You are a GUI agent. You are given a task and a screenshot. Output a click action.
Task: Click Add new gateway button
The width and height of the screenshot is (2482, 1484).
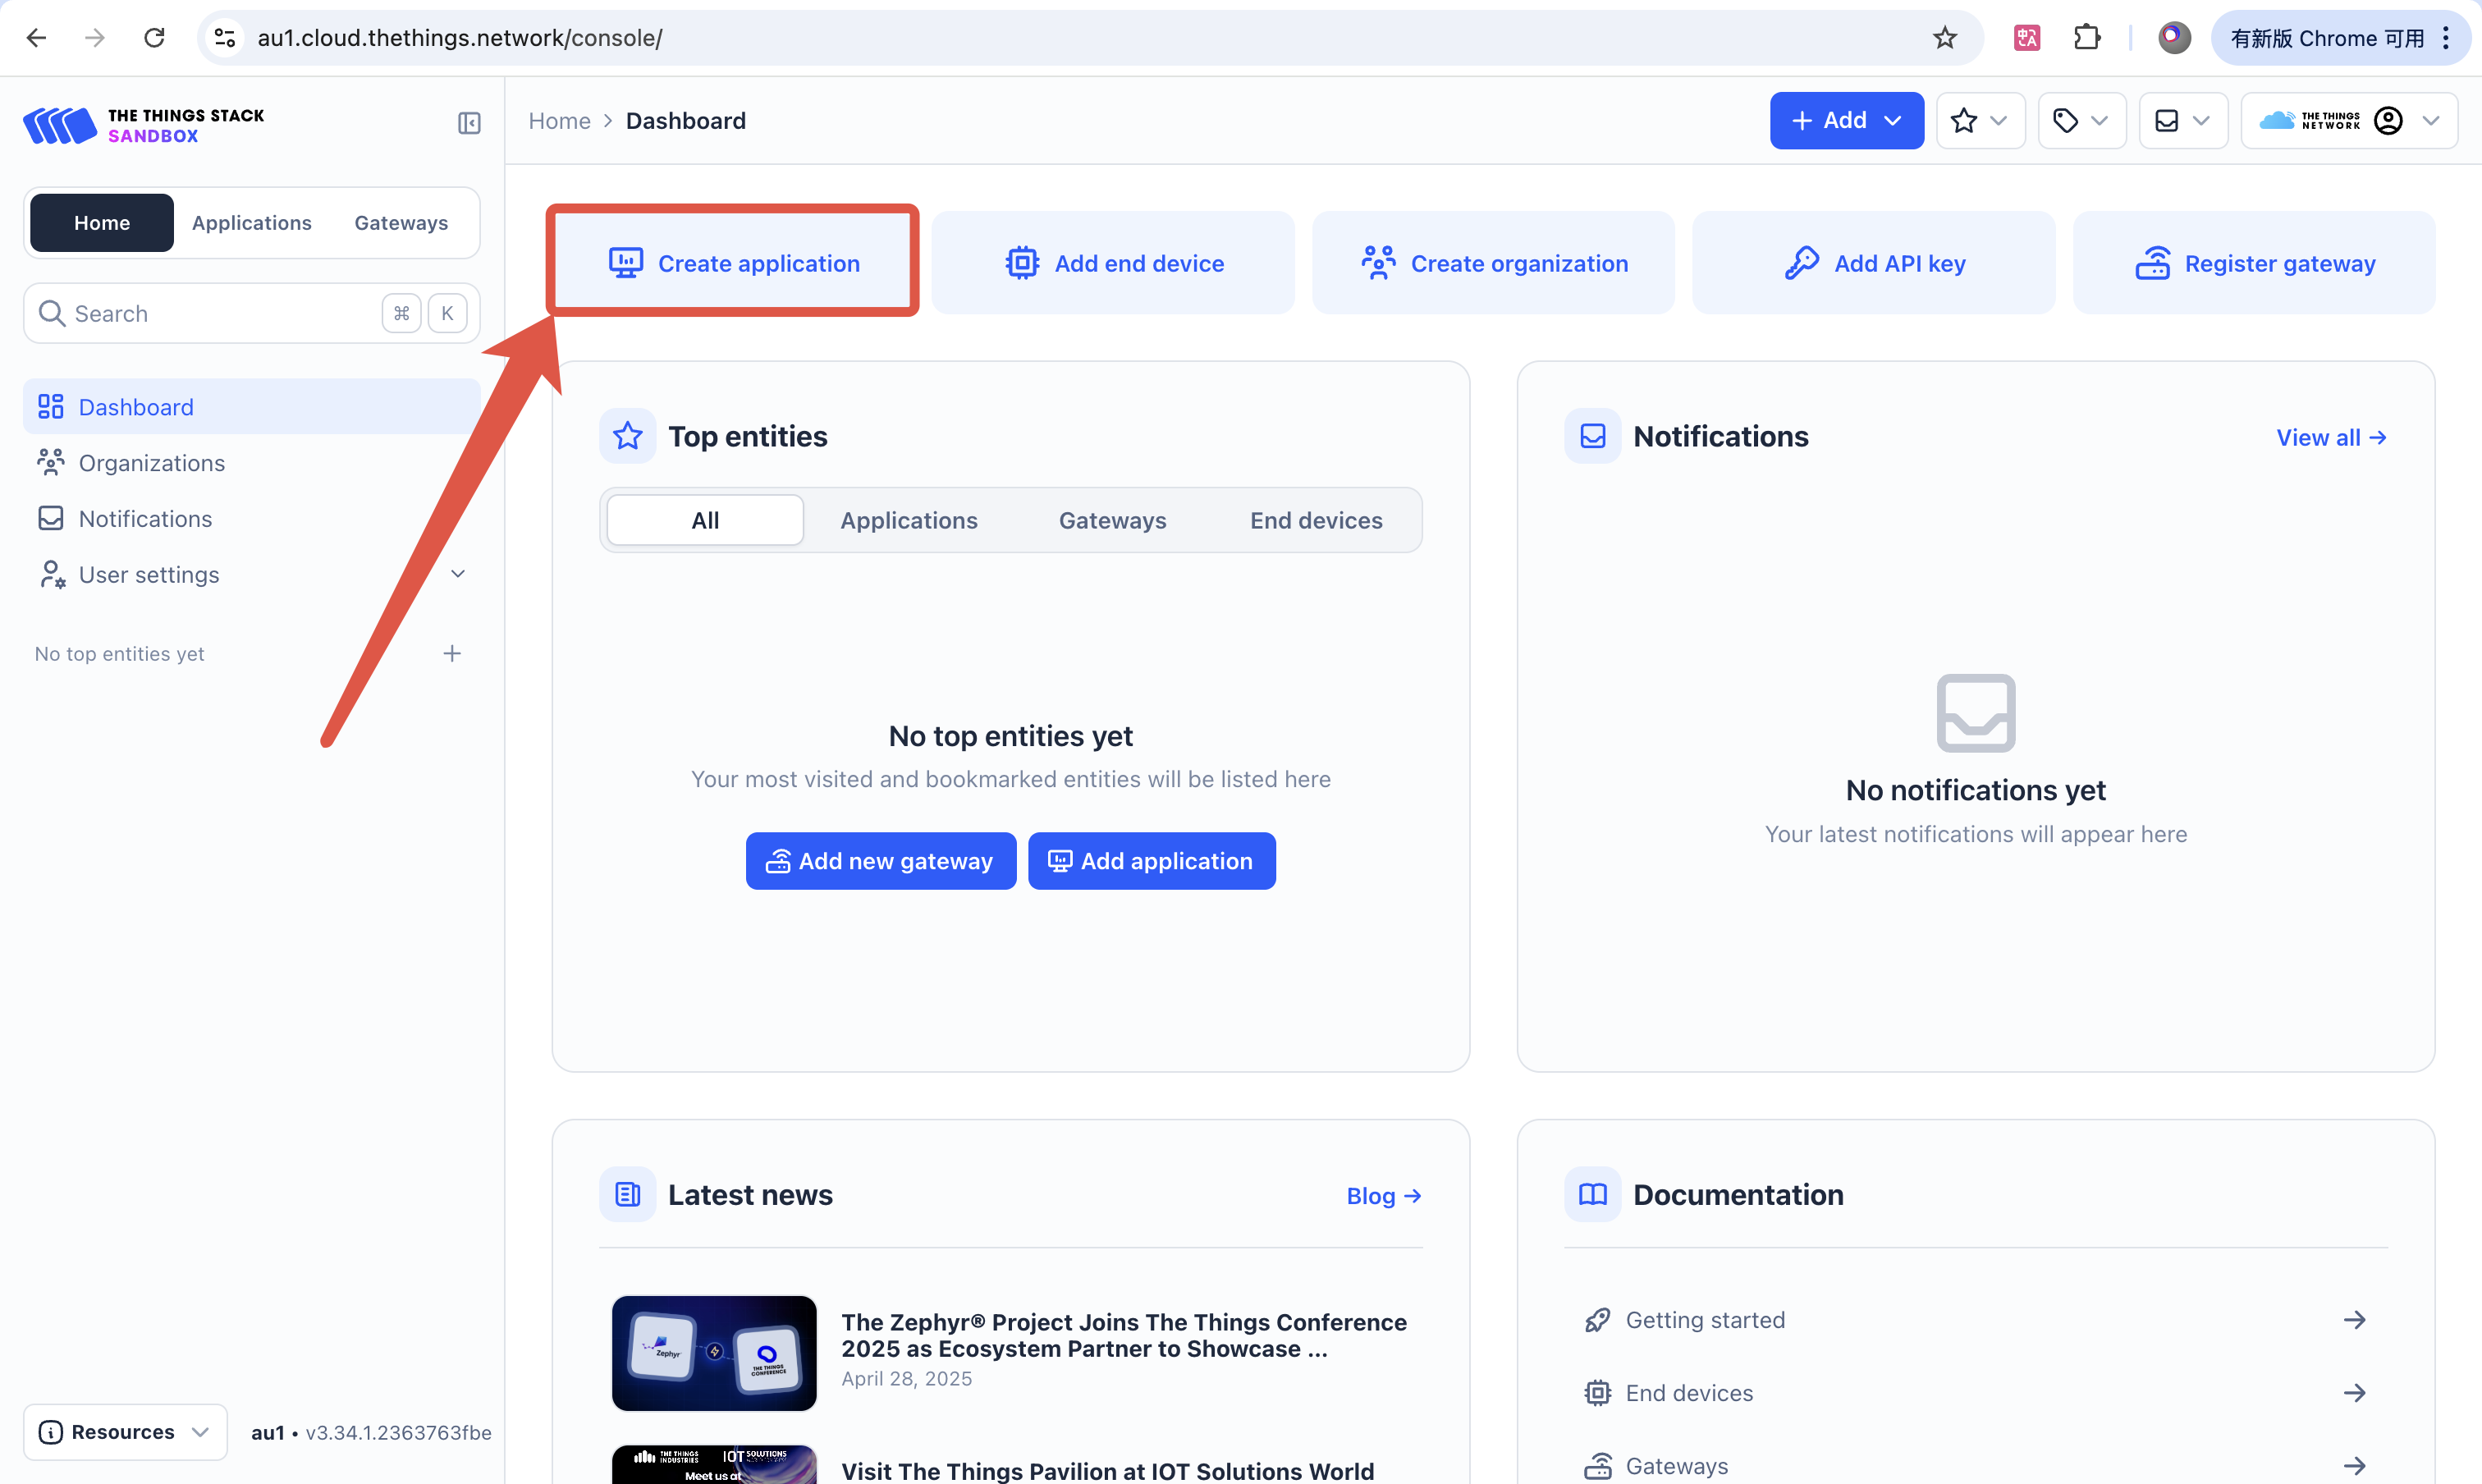point(881,861)
